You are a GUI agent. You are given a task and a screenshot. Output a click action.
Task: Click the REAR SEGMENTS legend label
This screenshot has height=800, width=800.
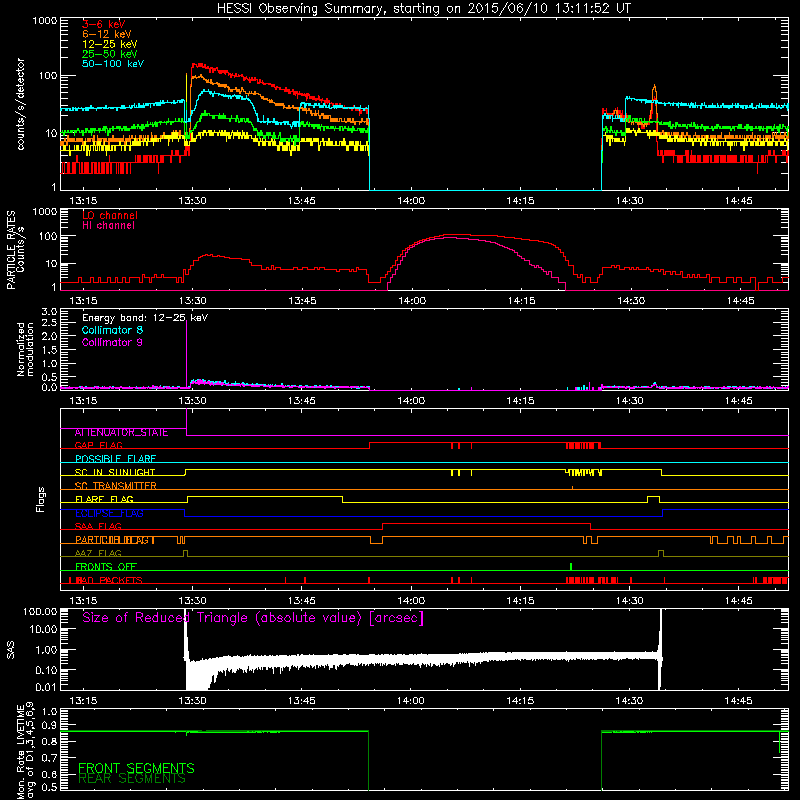(132, 779)
